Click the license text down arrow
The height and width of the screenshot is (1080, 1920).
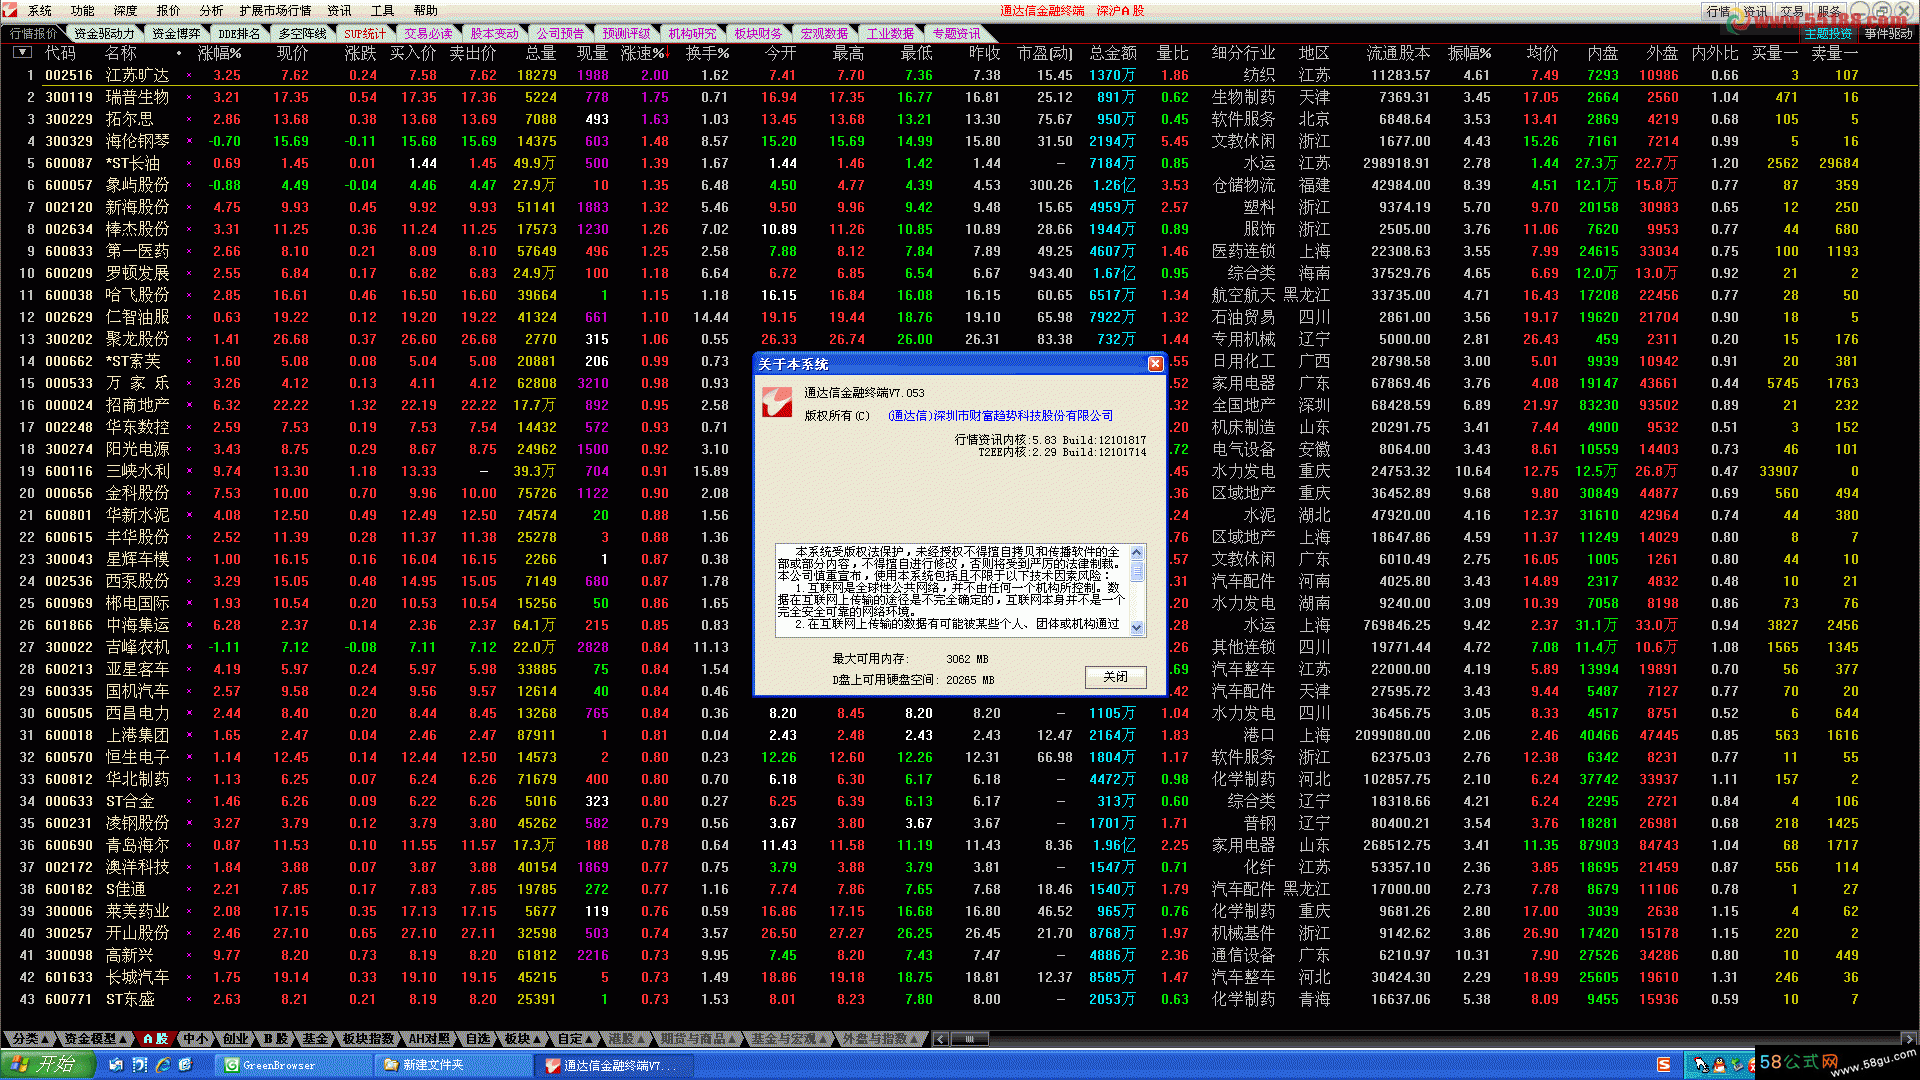1136,628
